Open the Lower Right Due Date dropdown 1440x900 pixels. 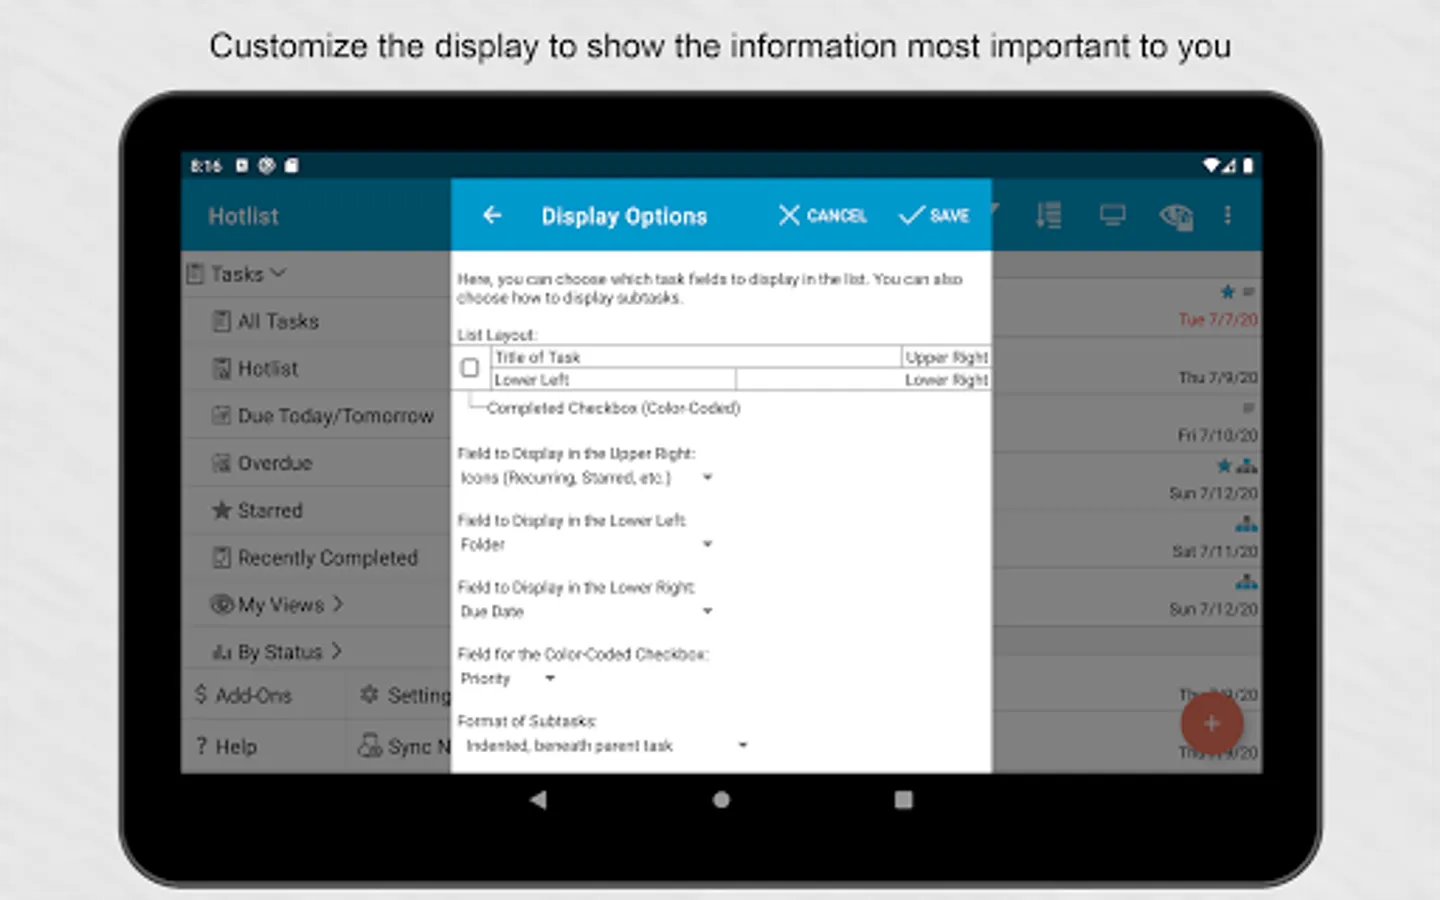pos(586,612)
